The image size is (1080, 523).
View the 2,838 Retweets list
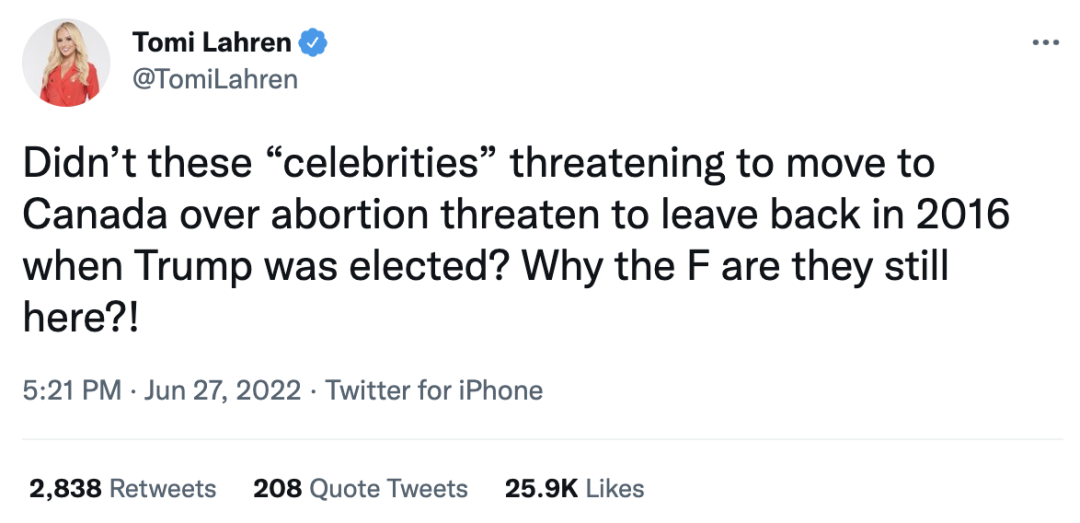pos(122,488)
